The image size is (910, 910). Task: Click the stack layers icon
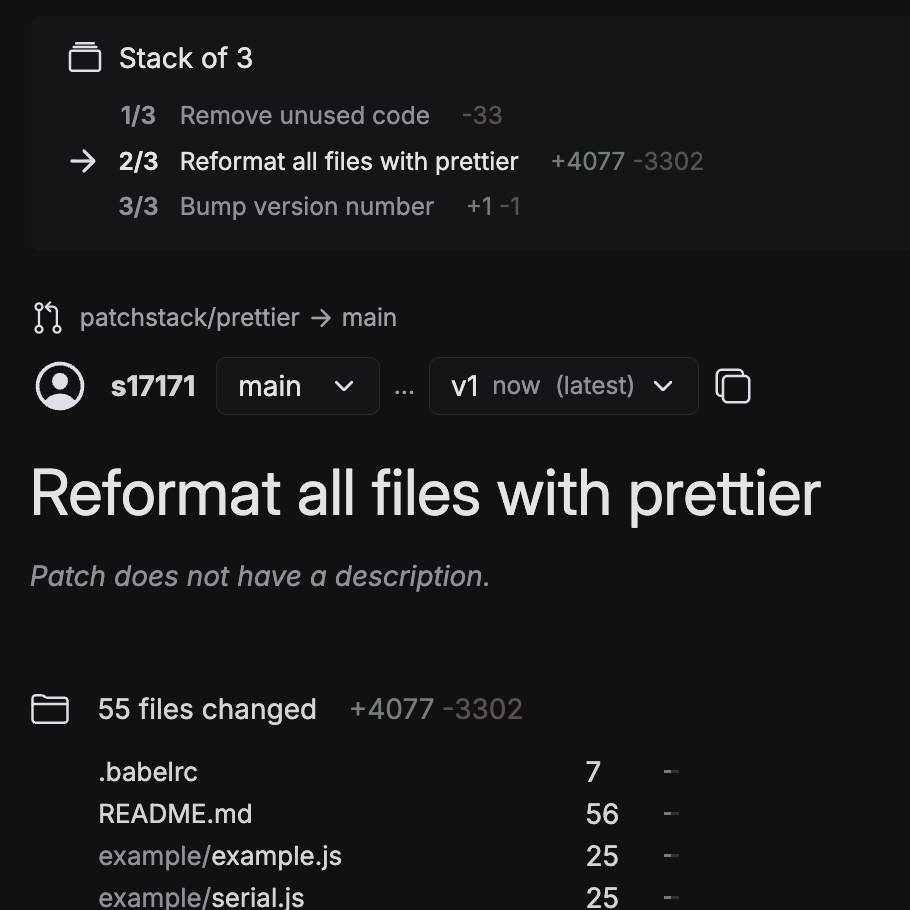tap(85, 58)
